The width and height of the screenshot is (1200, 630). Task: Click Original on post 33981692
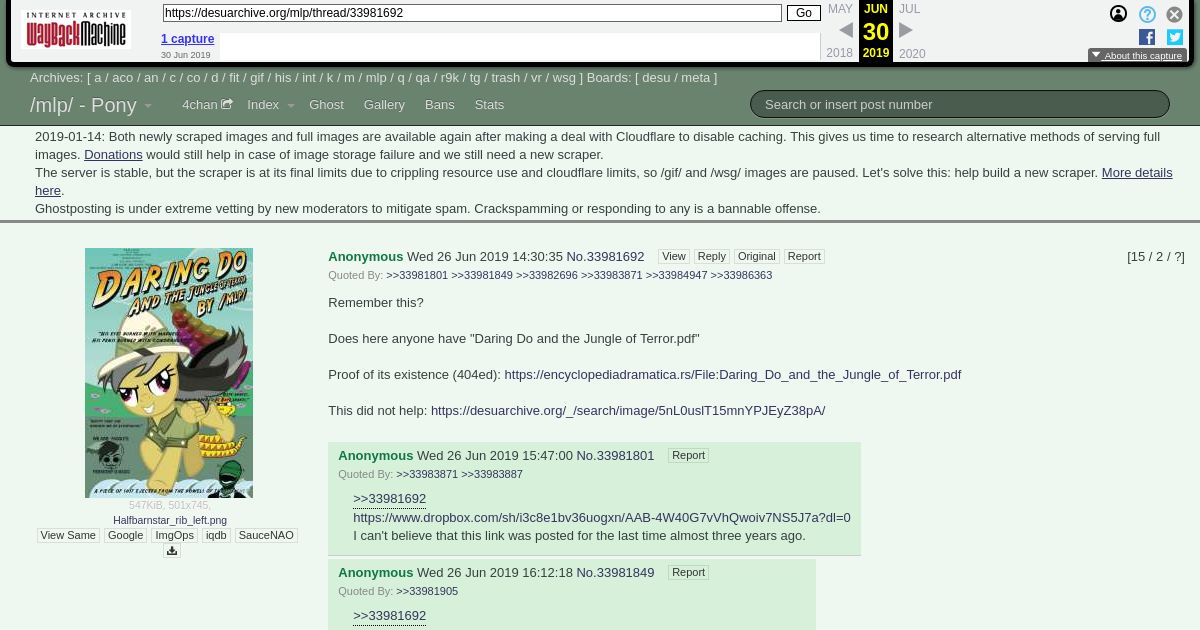pyautogui.click(x=756, y=256)
